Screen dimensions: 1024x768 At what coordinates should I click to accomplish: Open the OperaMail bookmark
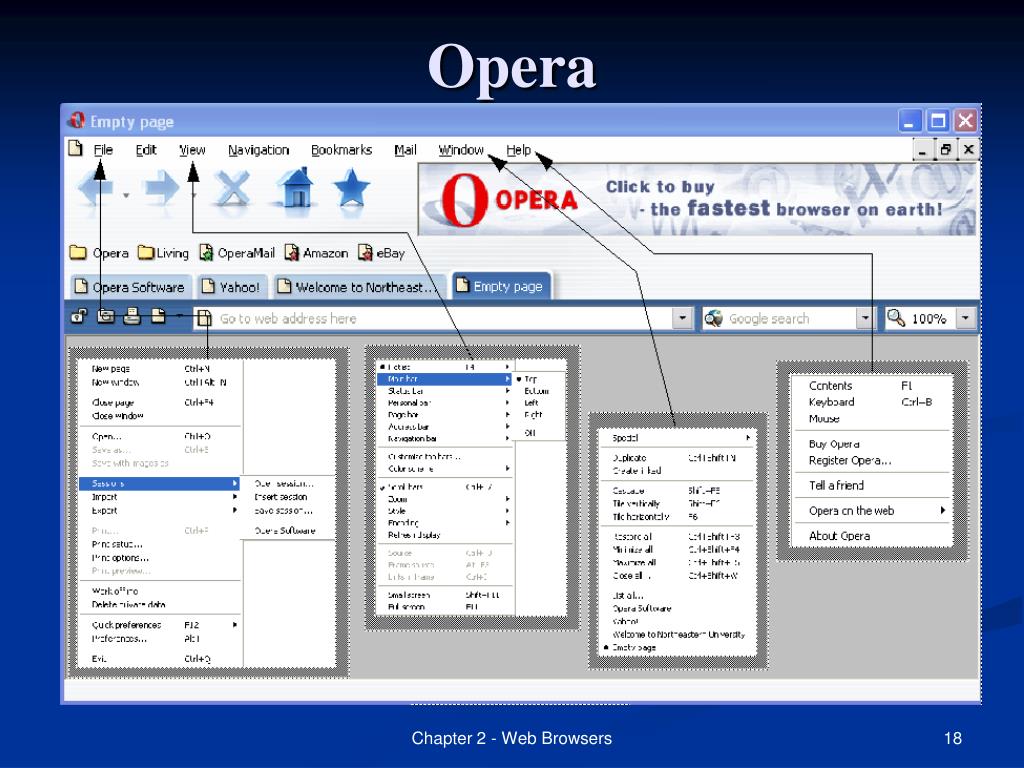click(x=237, y=253)
